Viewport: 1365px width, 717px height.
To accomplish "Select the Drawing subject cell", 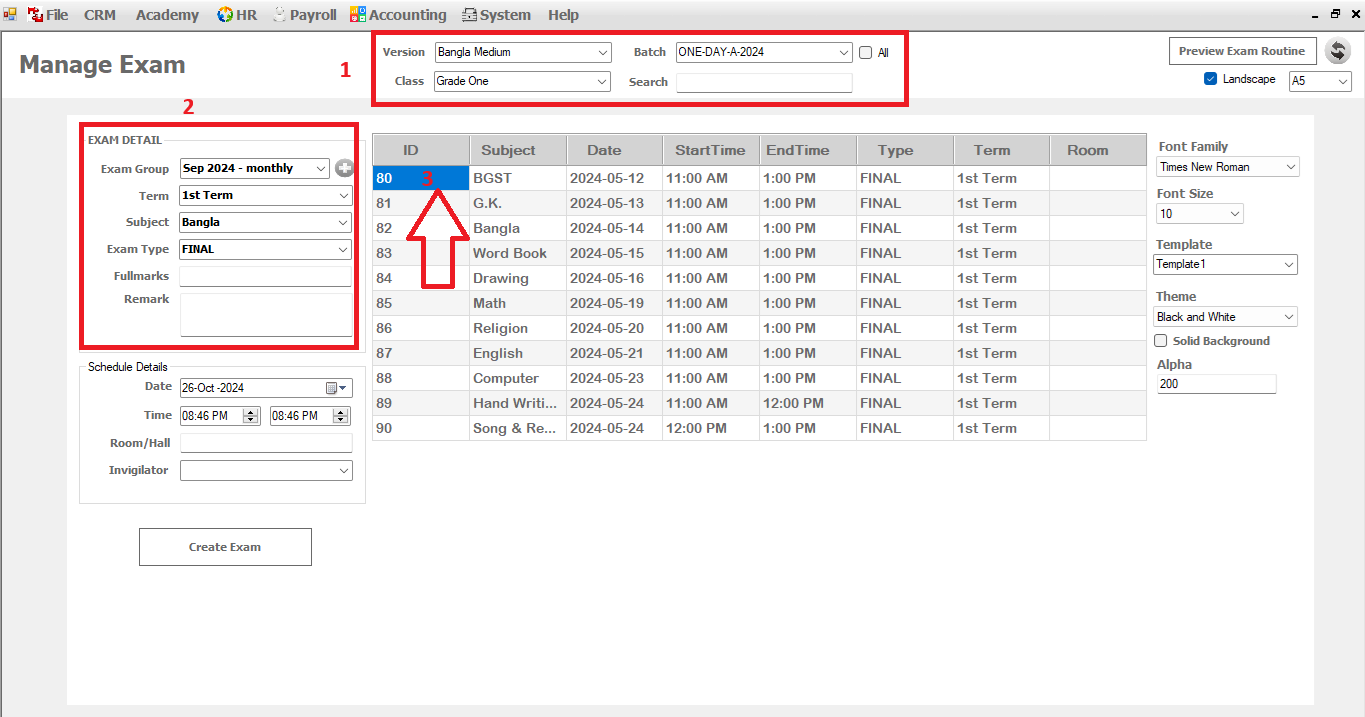I will click(518, 278).
